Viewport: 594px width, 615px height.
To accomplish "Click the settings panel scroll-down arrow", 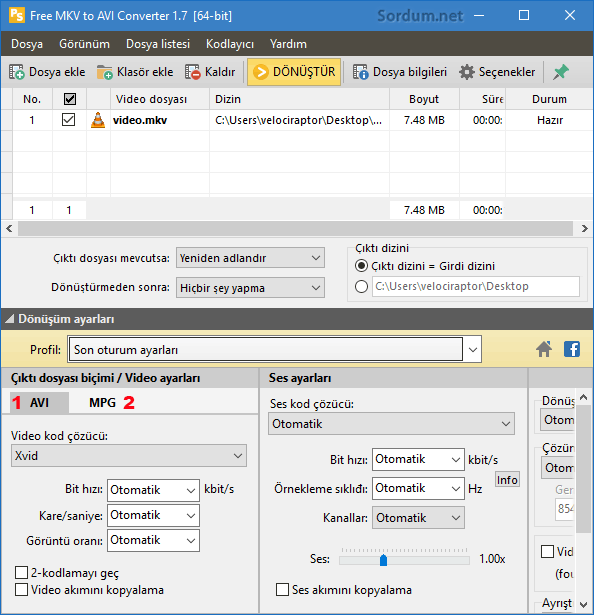I will pos(584,604).
